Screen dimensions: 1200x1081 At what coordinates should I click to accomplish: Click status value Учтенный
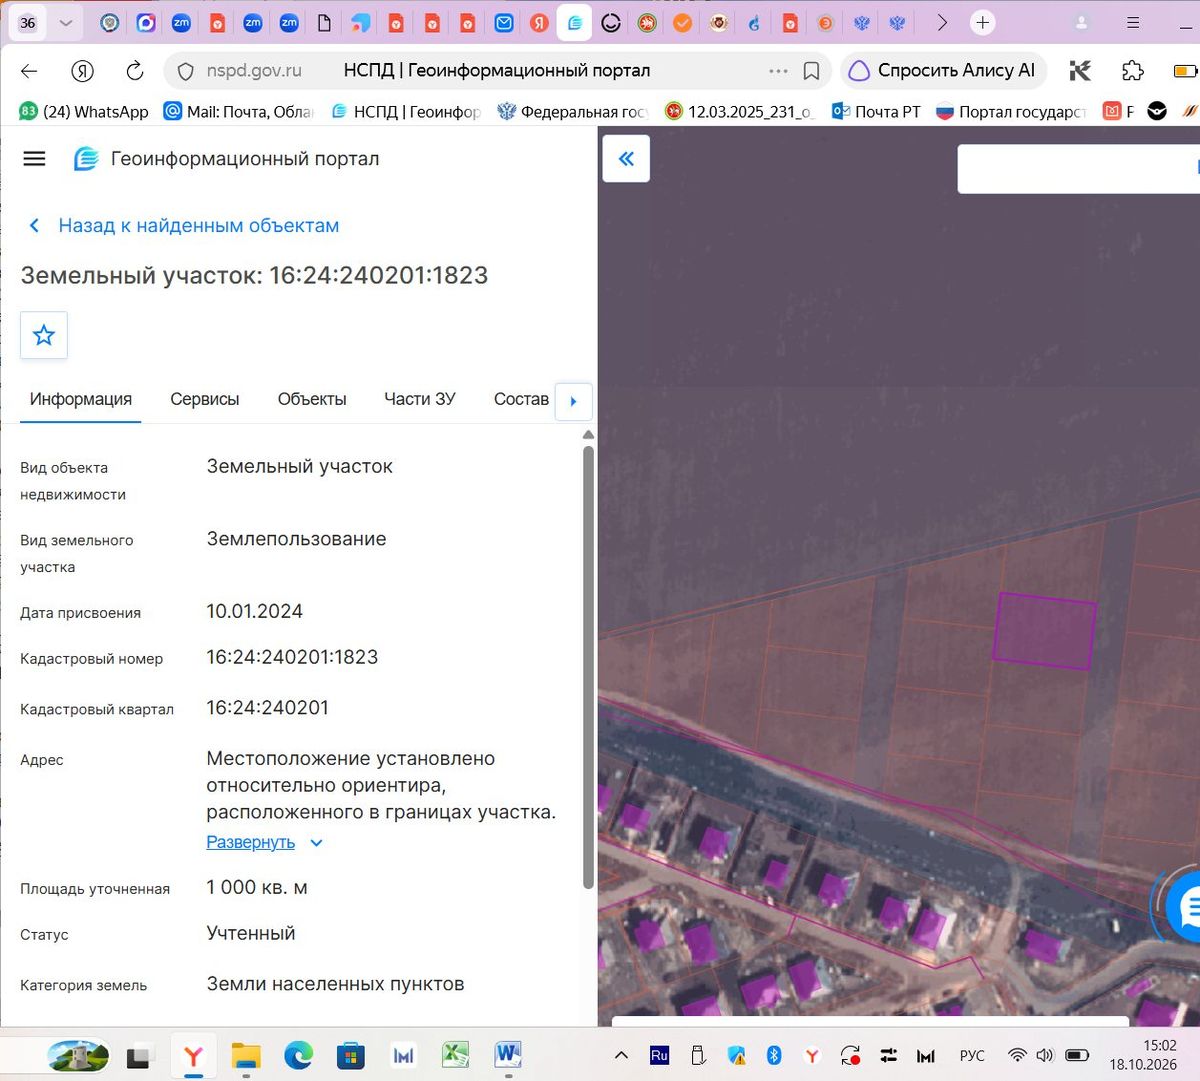[251, 933]
